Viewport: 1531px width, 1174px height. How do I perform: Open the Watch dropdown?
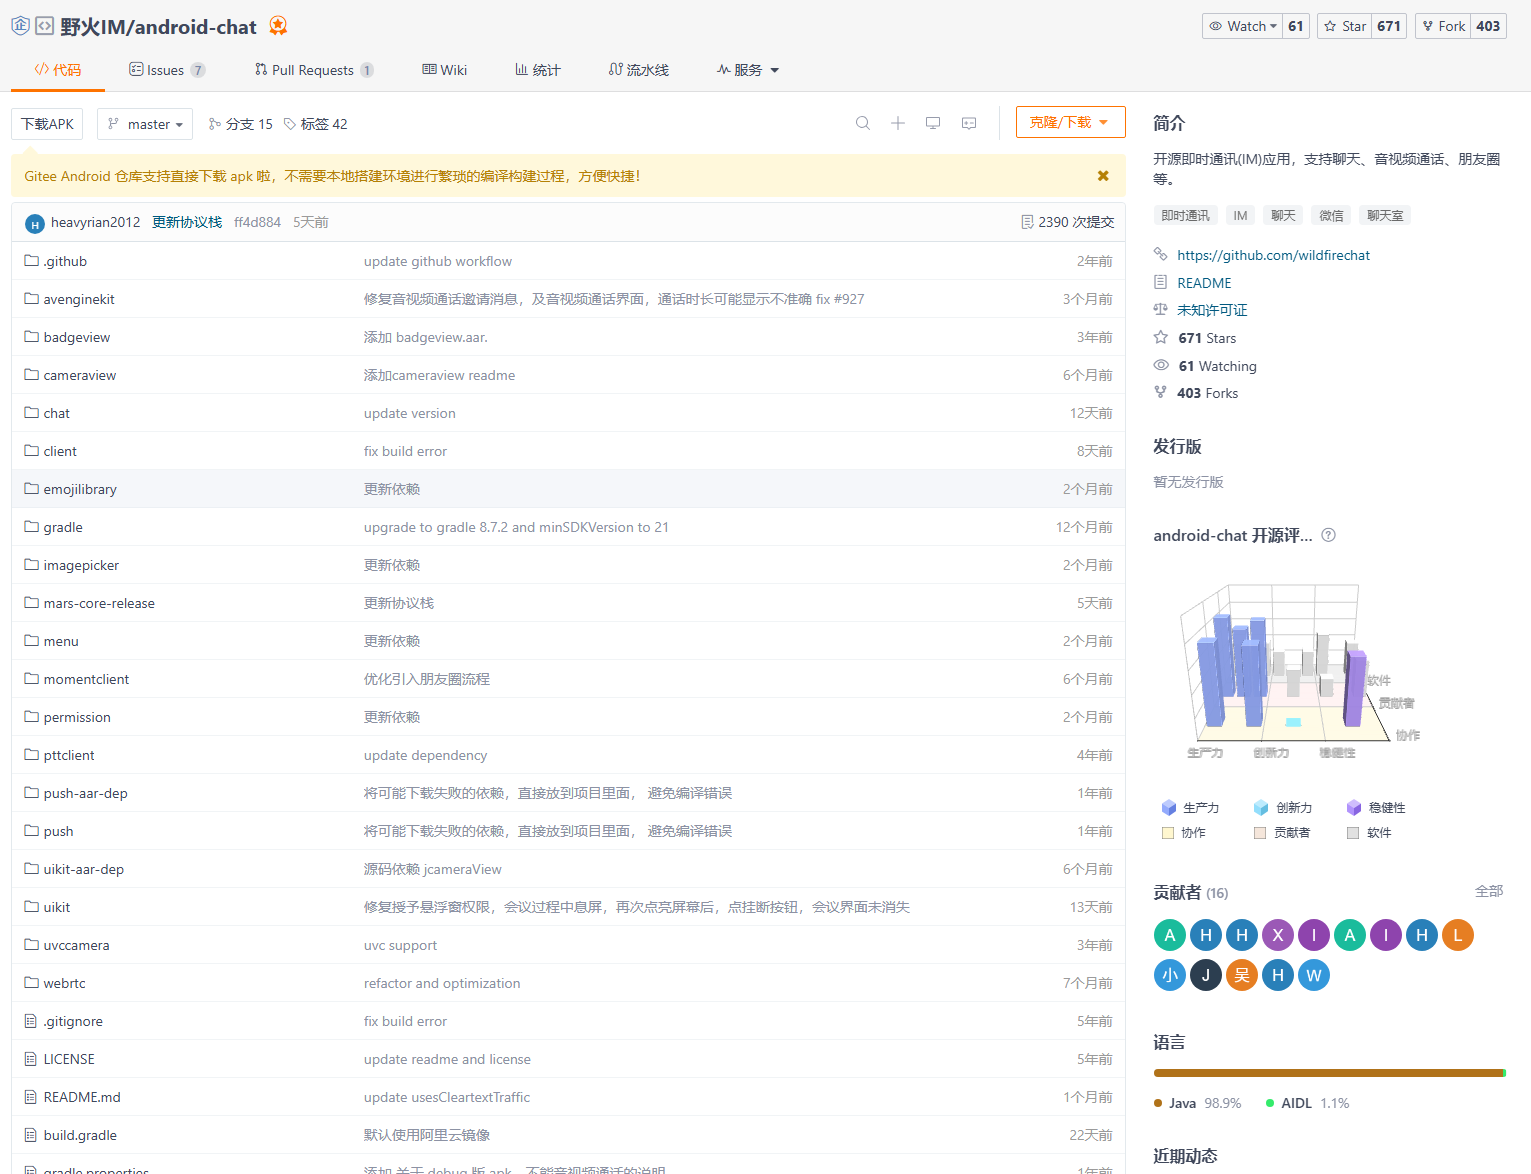[x=1243, y=26]
